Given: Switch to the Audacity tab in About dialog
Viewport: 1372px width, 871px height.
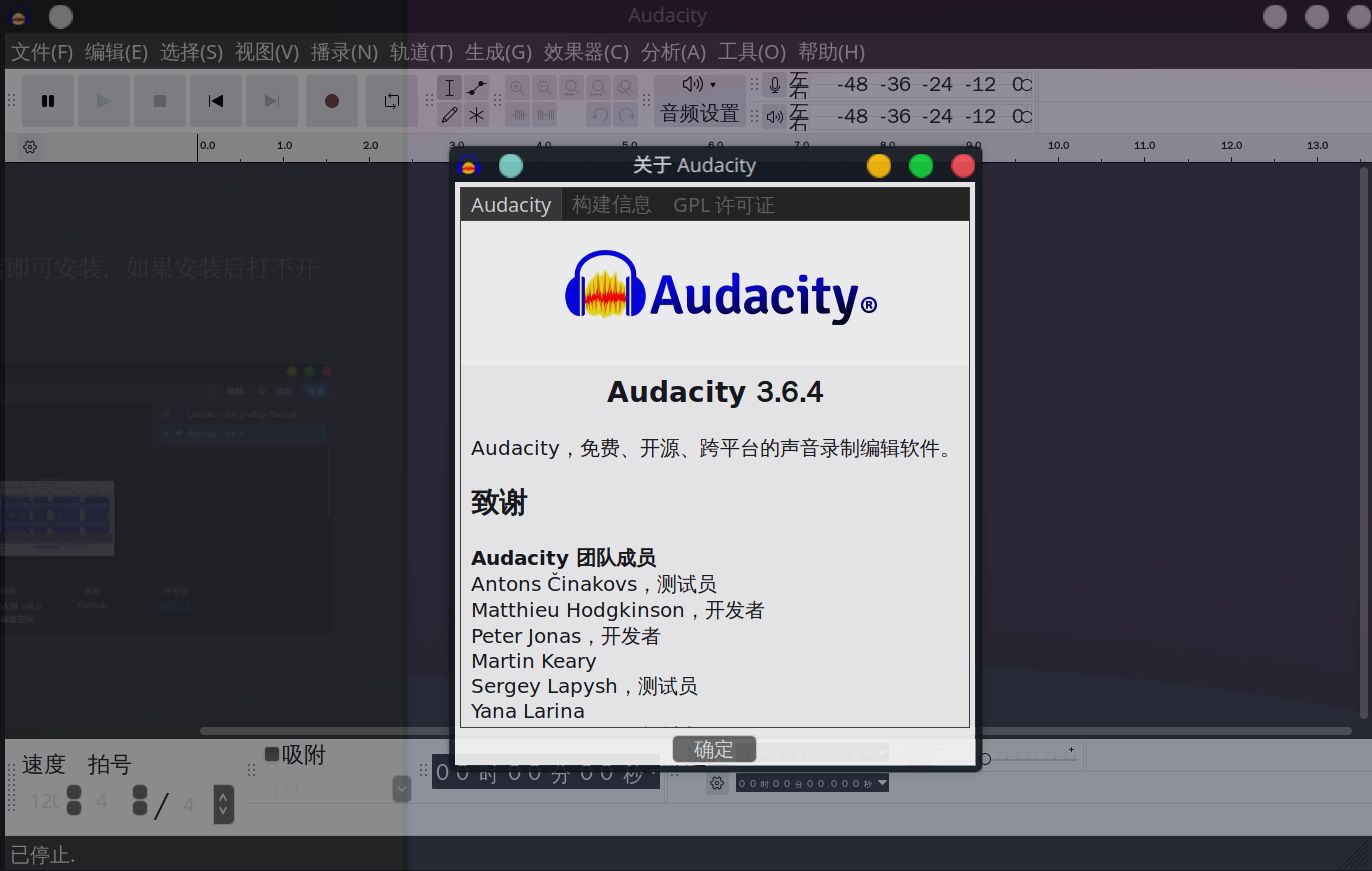Looking at the screenshot, I should [x=511, y=205].
